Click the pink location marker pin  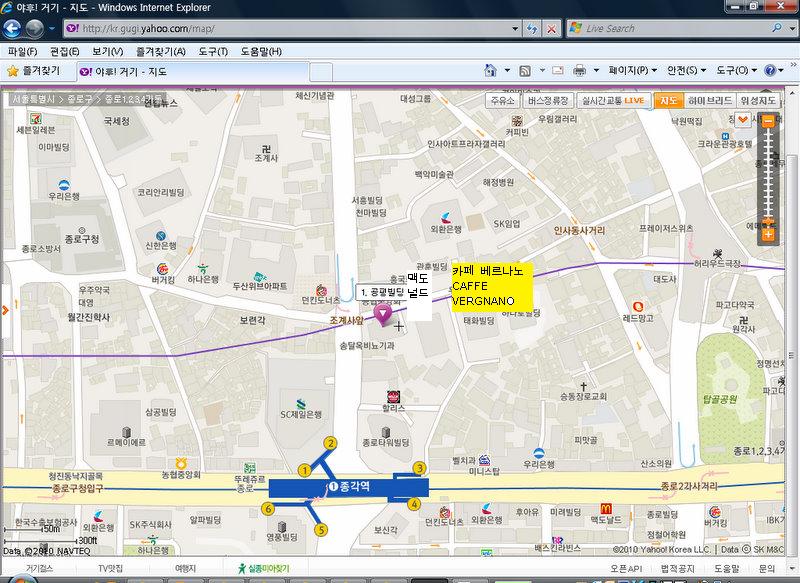point(382,314)
